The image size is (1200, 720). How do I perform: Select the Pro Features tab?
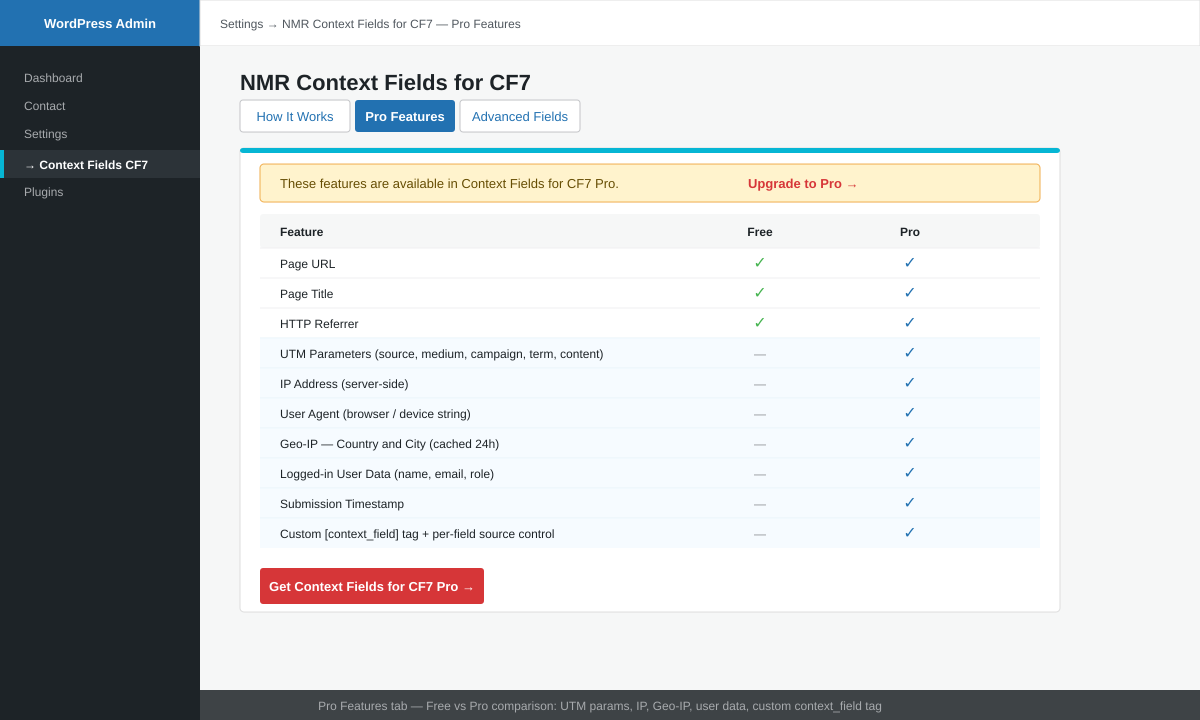pos(405,116)
